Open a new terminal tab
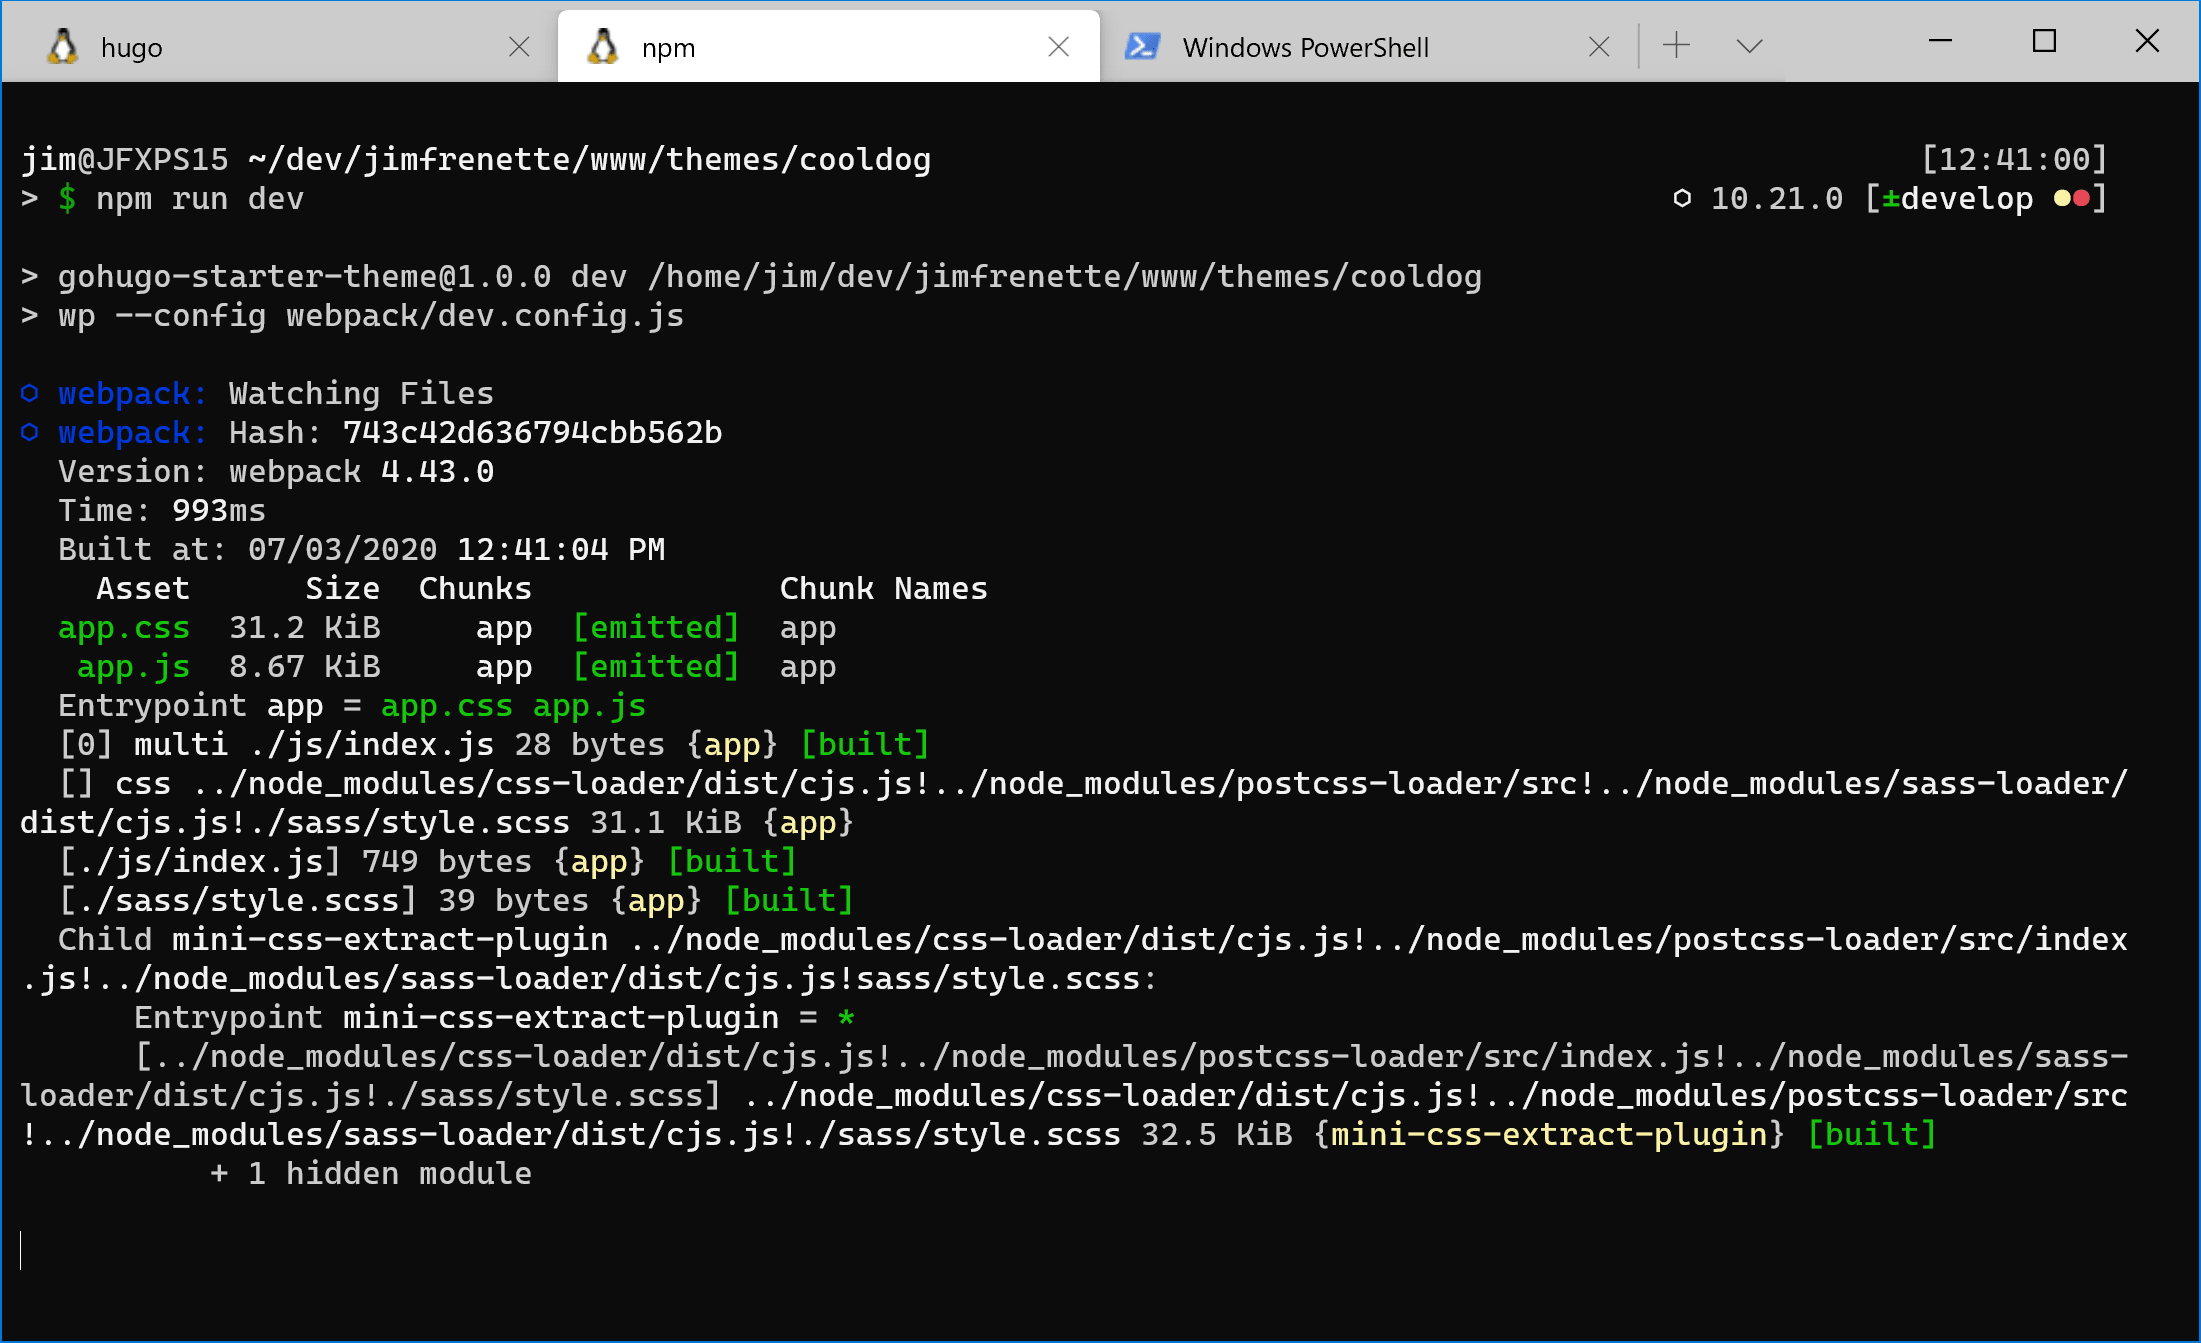This screenshot has height=1343, width=2201. coord(1677,45)
